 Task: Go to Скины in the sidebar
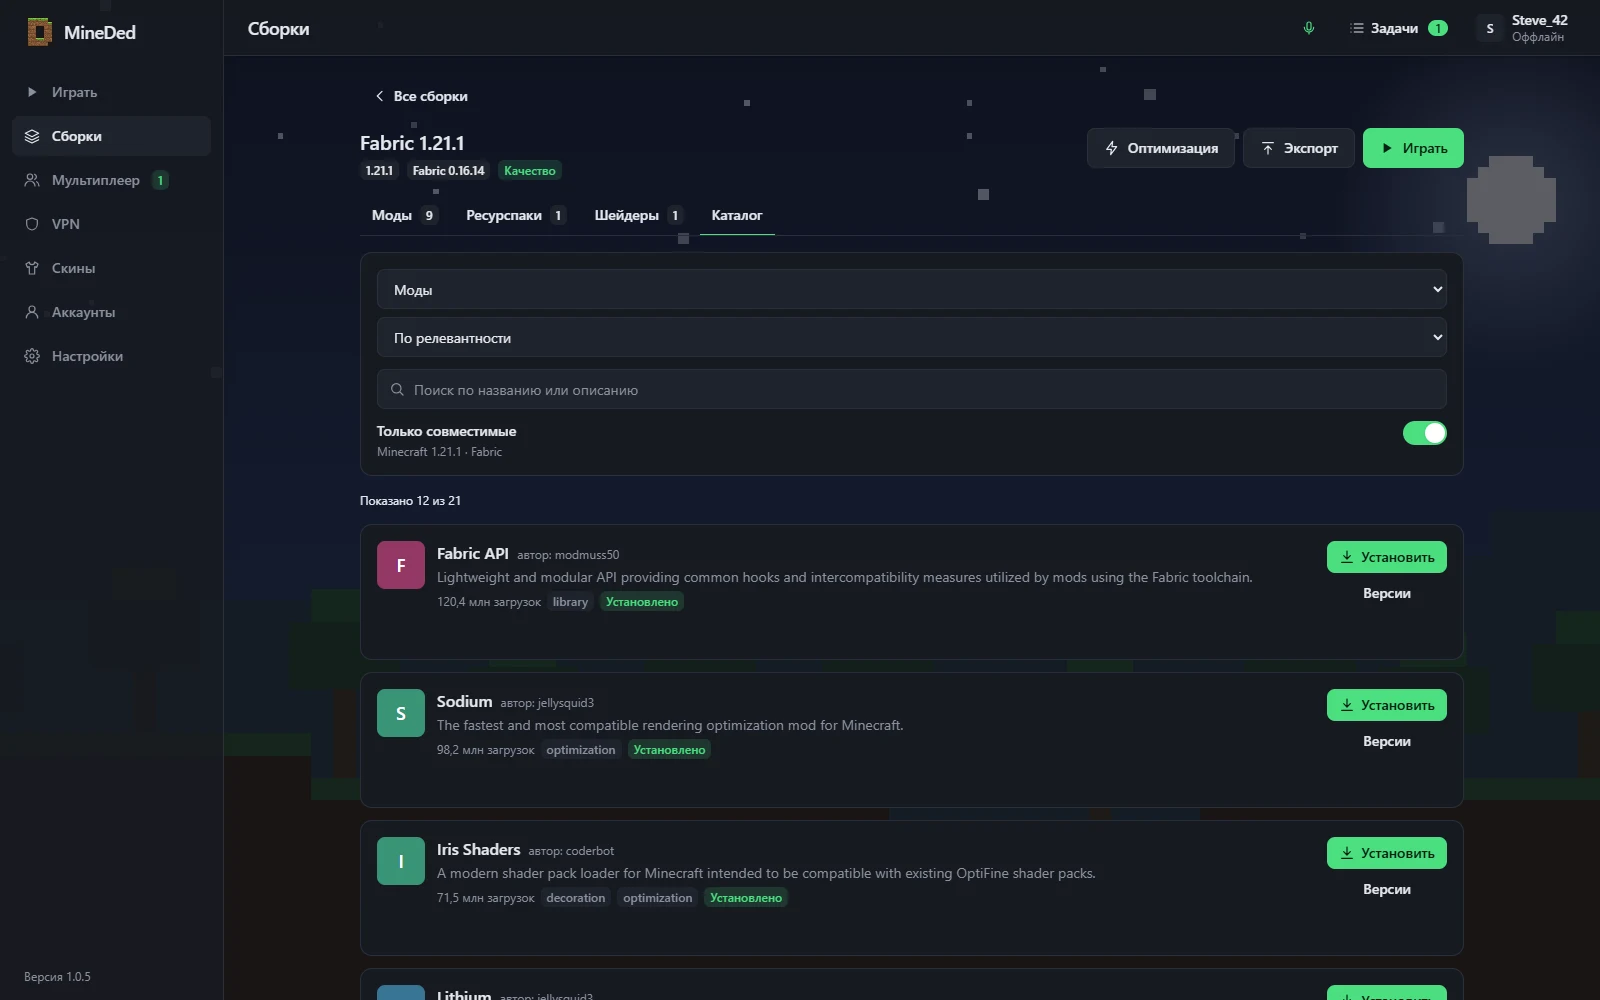tap(111, 268)
